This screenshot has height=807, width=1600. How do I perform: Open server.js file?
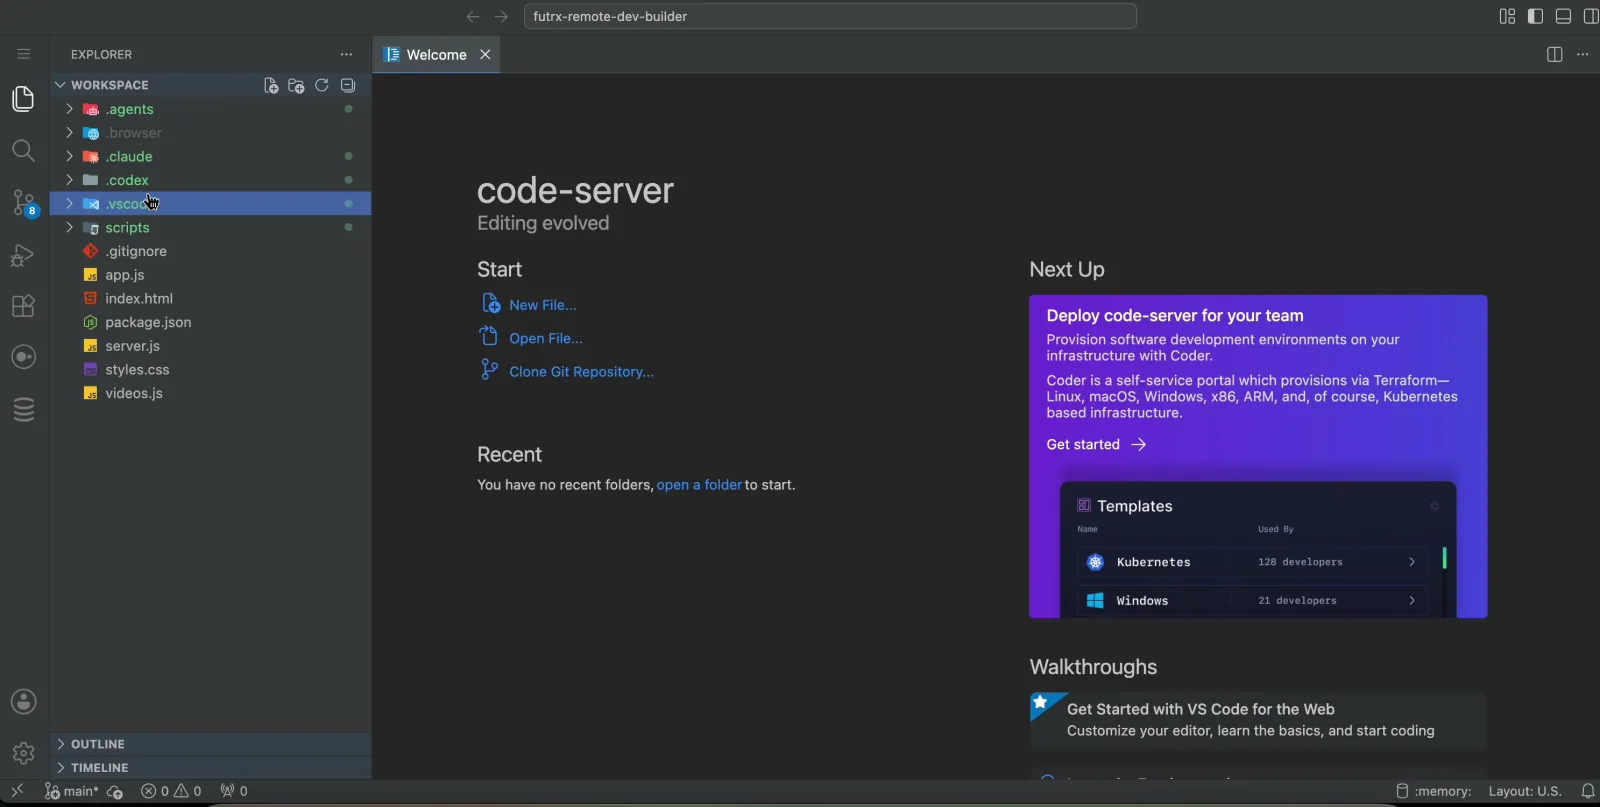tap(210, 346)
